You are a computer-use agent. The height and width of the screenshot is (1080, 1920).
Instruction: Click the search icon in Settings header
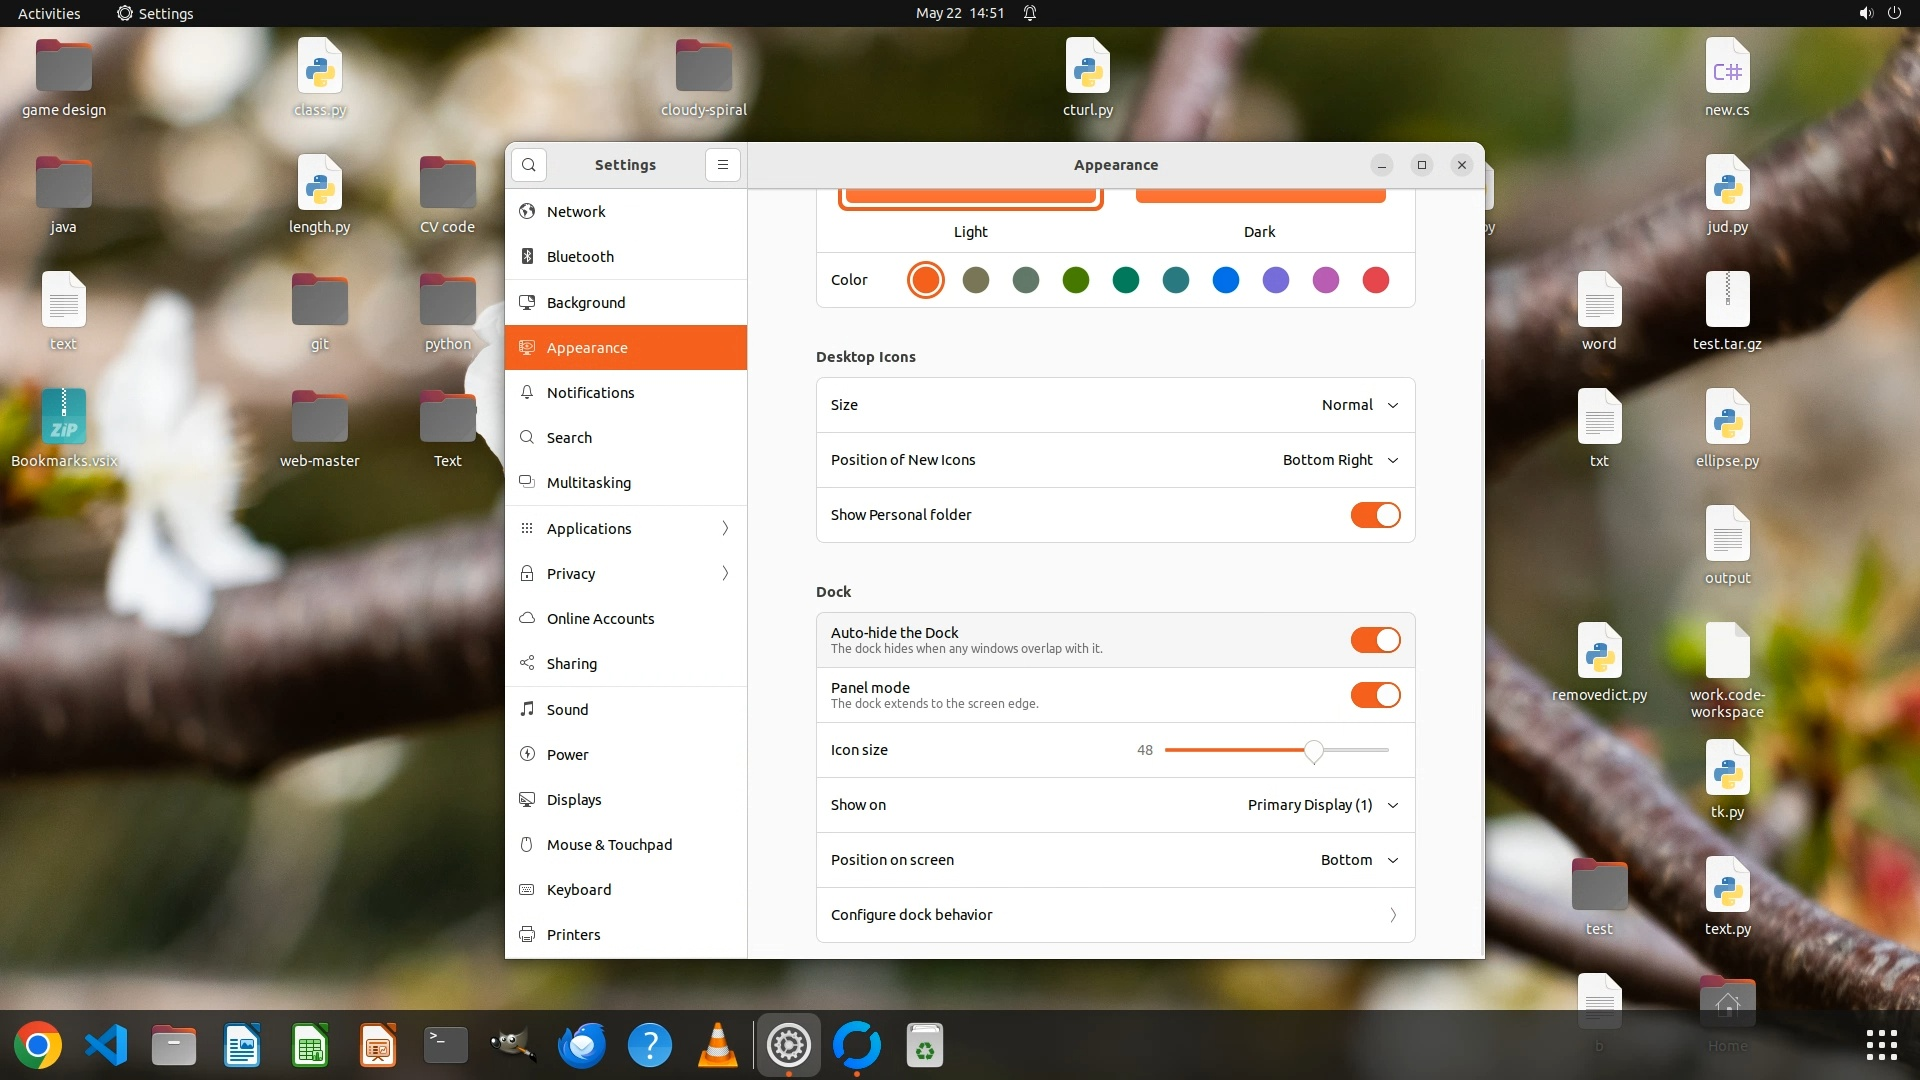tap(529, 165)
